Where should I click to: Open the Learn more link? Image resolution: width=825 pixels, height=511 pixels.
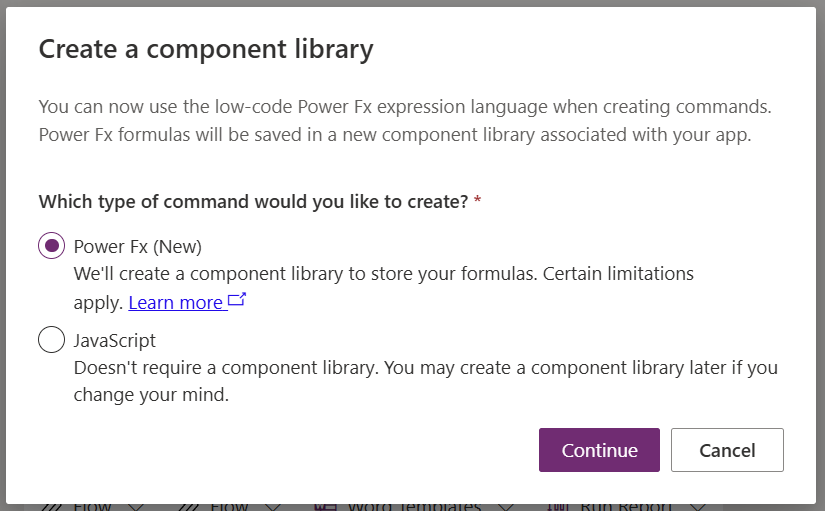click(176, 302)
